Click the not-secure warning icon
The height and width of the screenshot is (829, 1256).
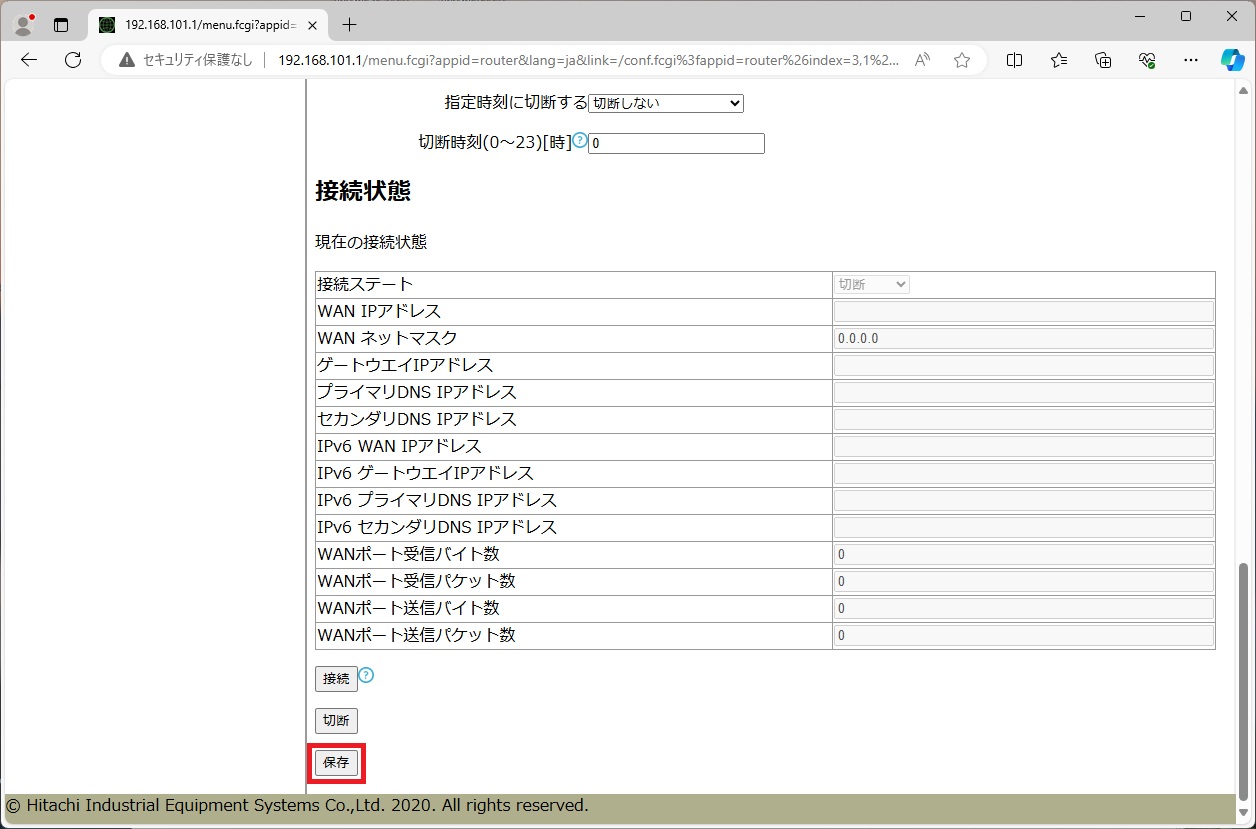pyautogui.click(x=127, y=60)
